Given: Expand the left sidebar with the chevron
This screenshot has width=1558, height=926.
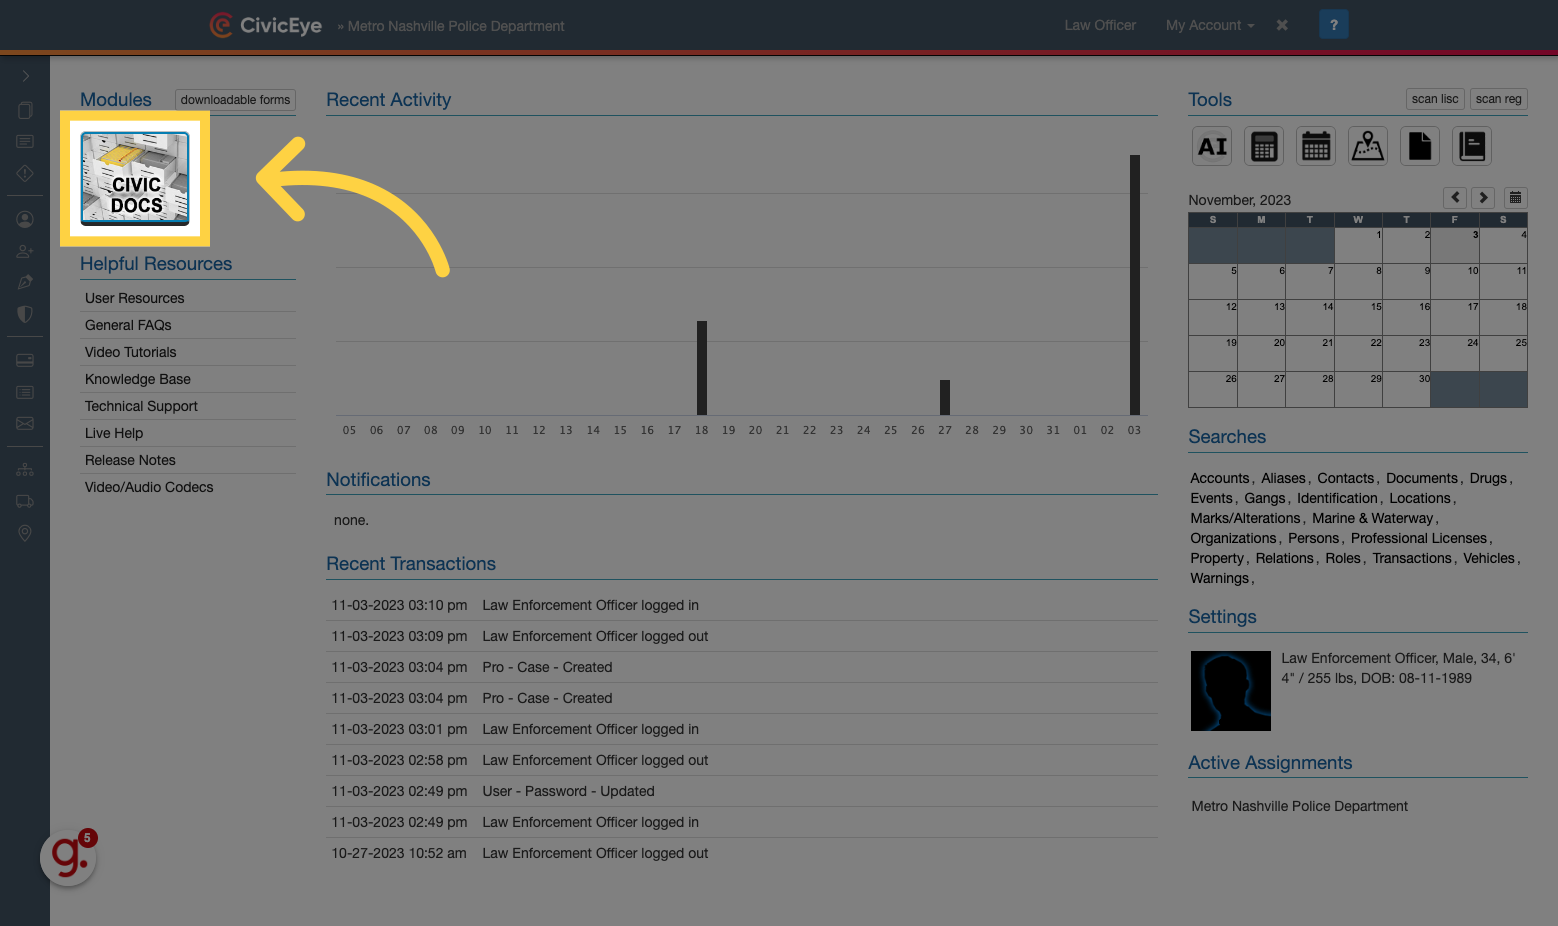Looking at the screenshot, I should [x=25, y=76].
